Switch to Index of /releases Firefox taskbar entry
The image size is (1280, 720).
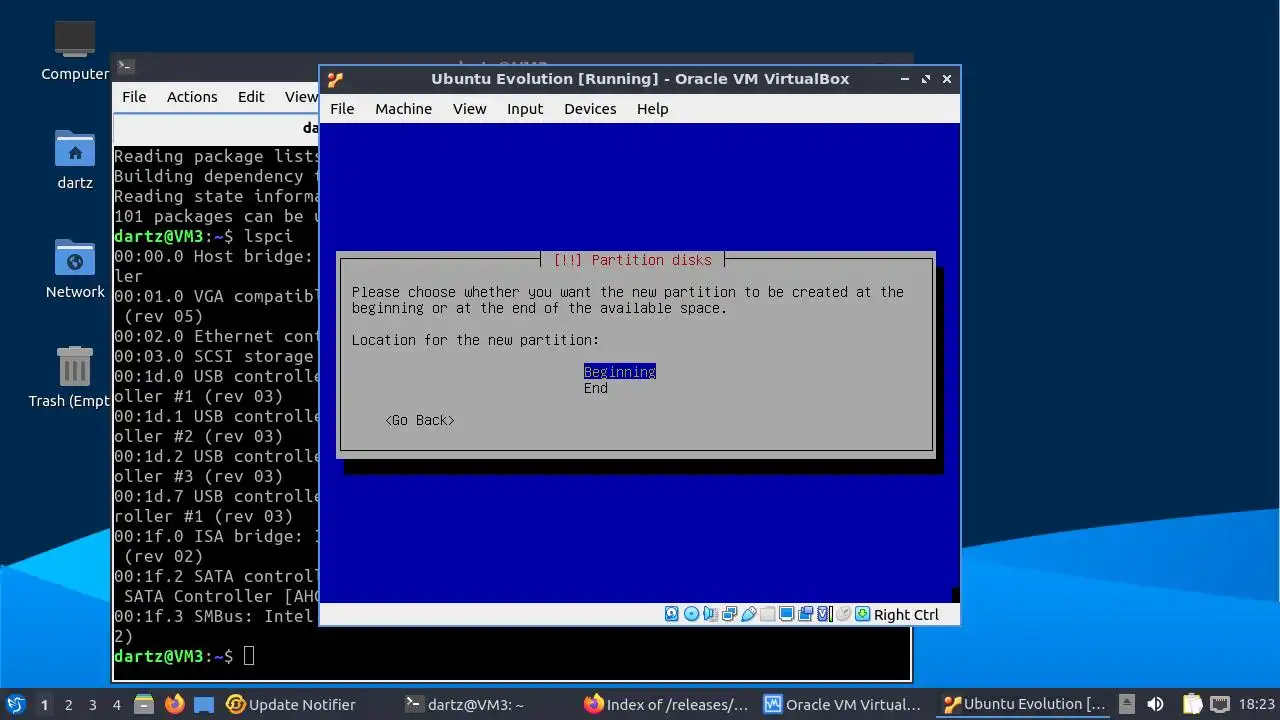pyautogui.click(x=666, y=704)
